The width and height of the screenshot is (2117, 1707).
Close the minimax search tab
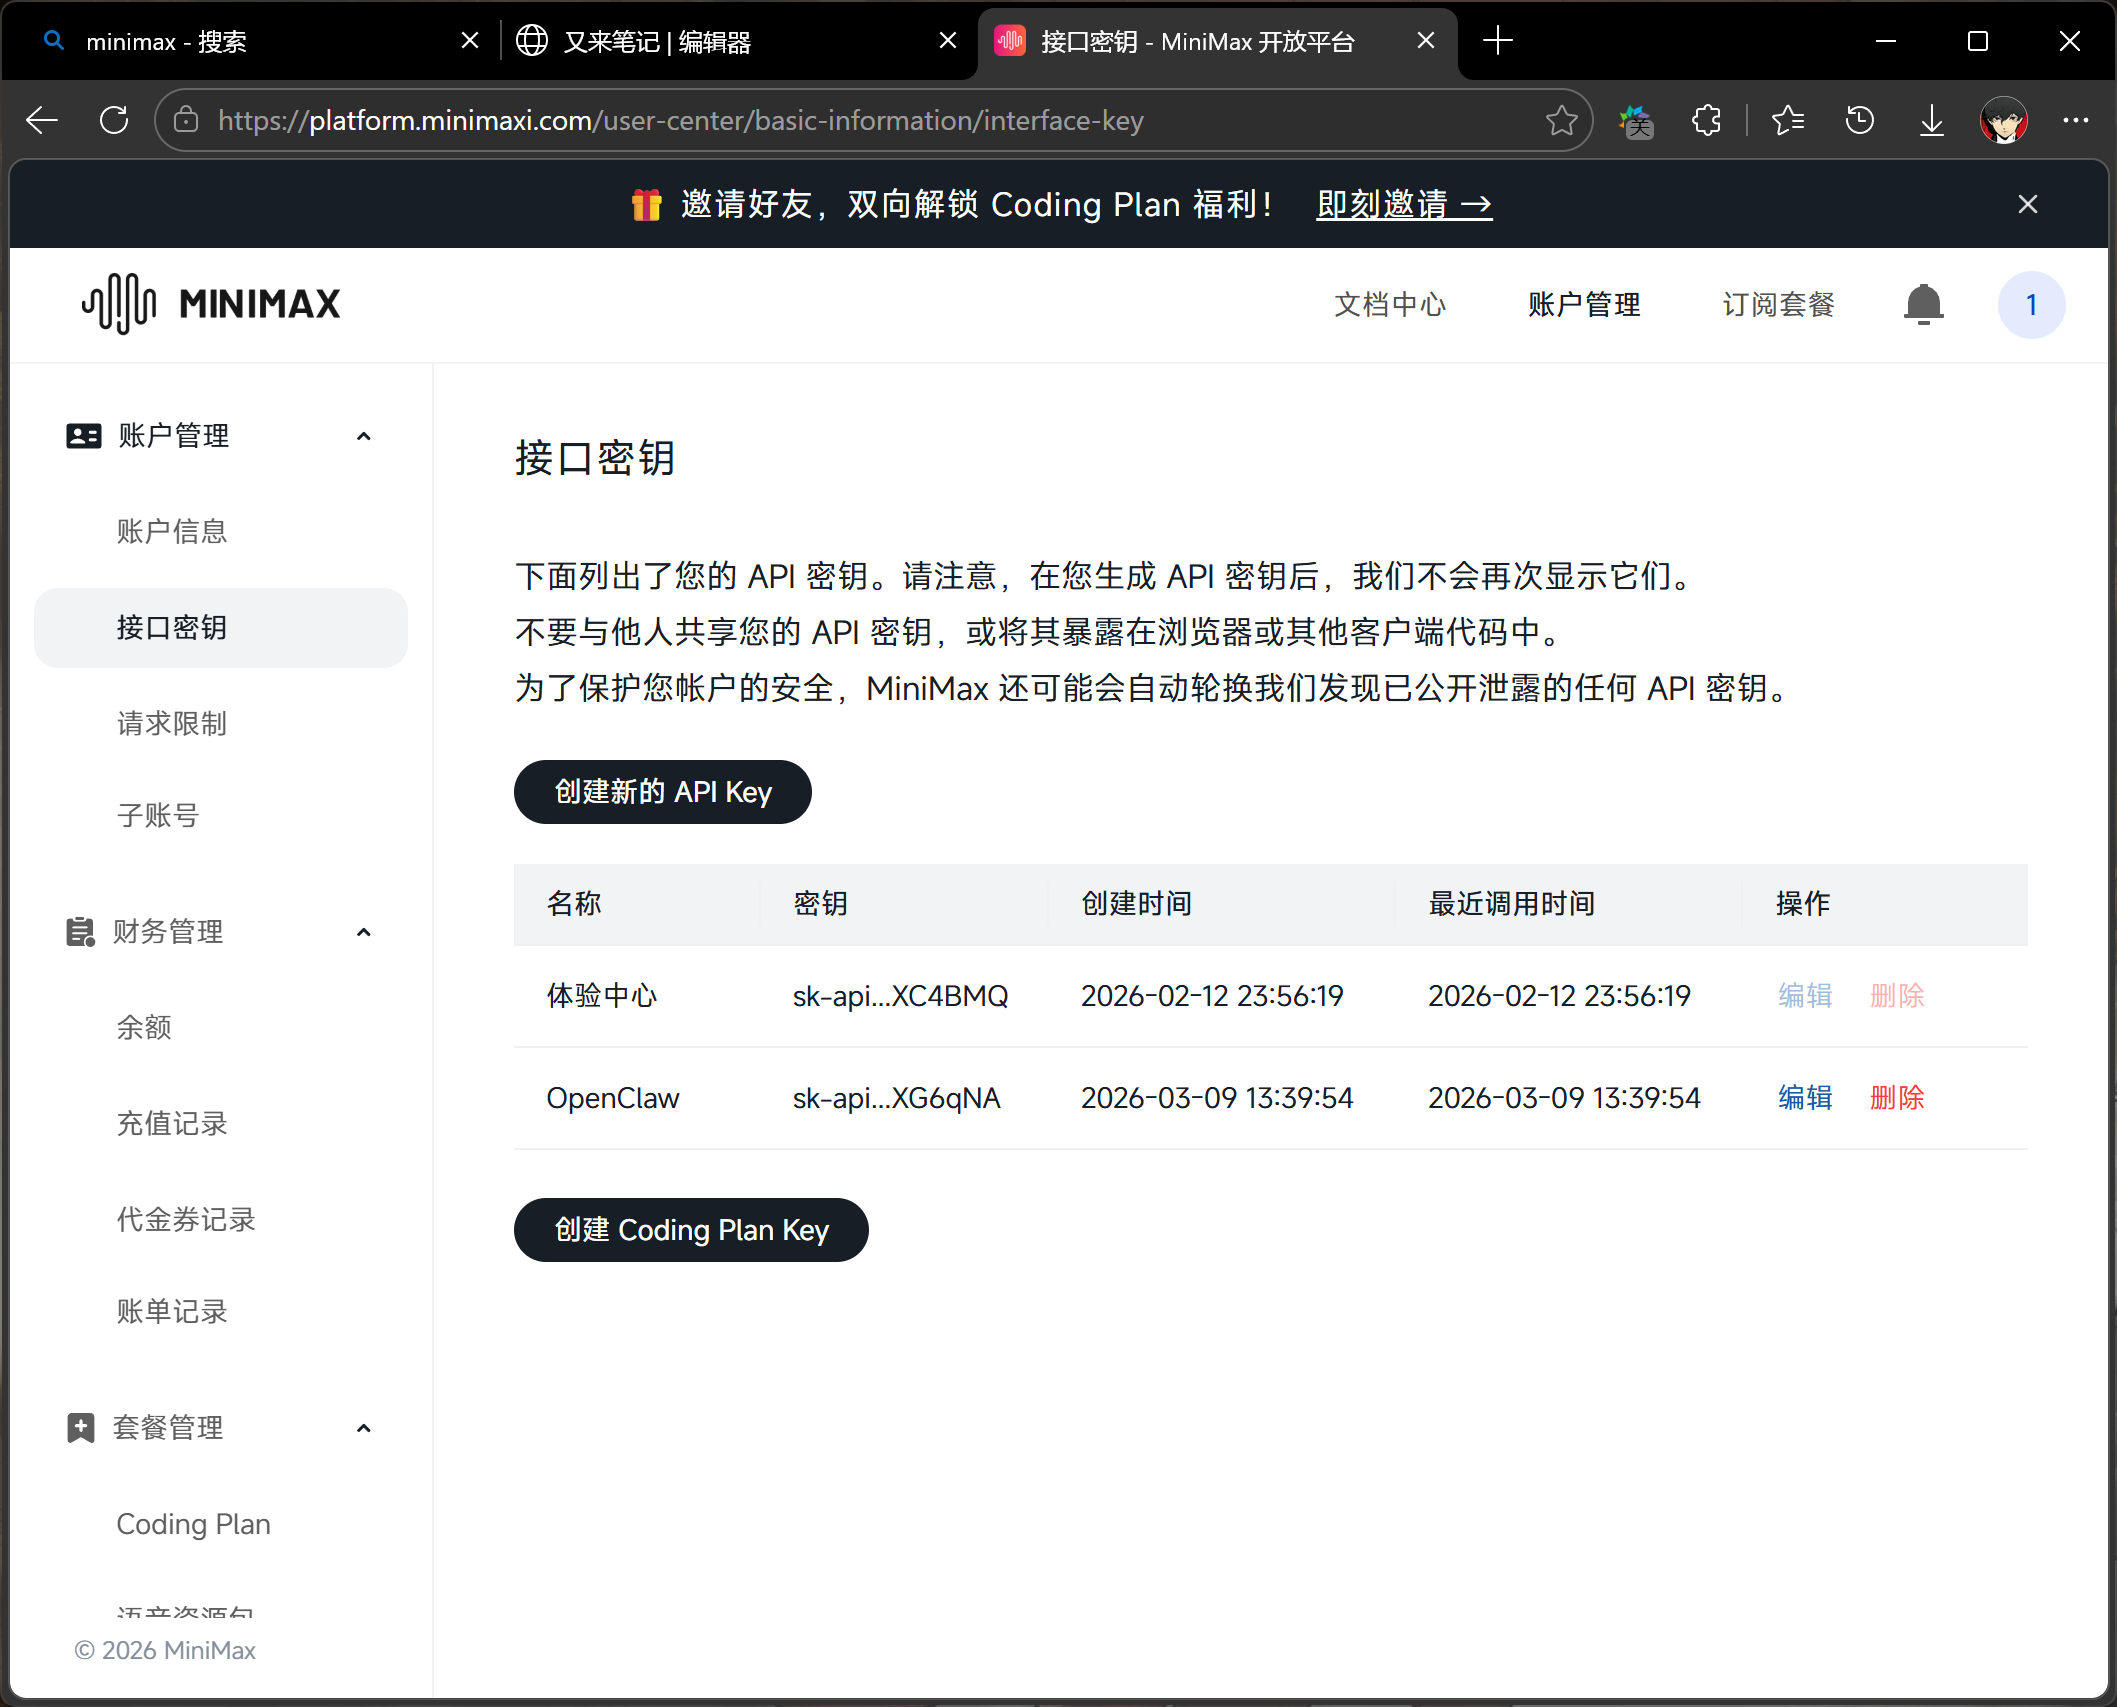[x=470, y=41]
